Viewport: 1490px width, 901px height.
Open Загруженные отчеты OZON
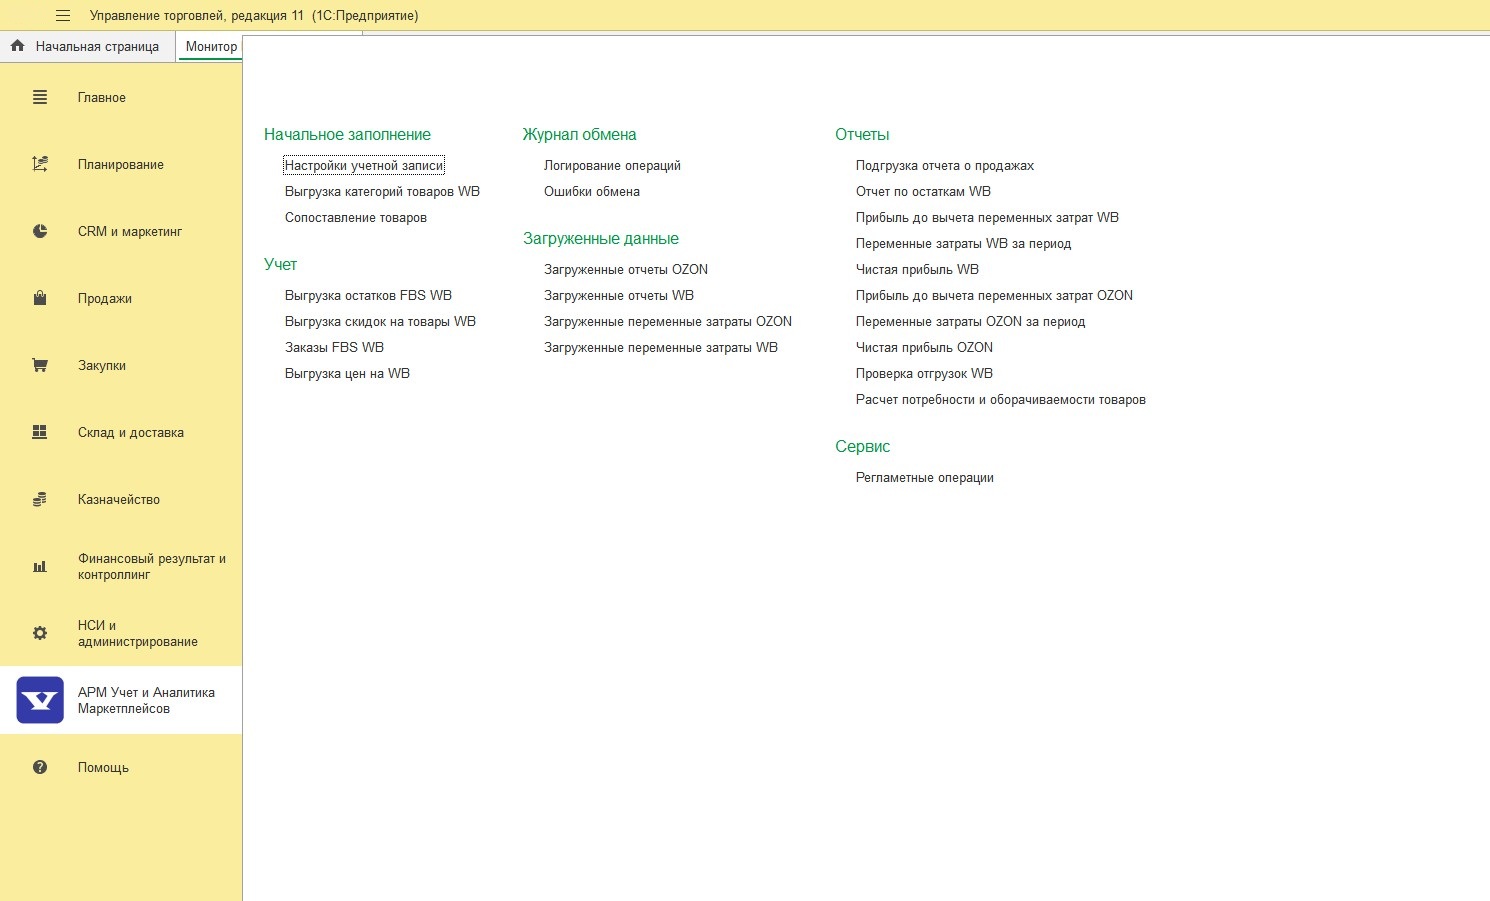click(626, 269)
